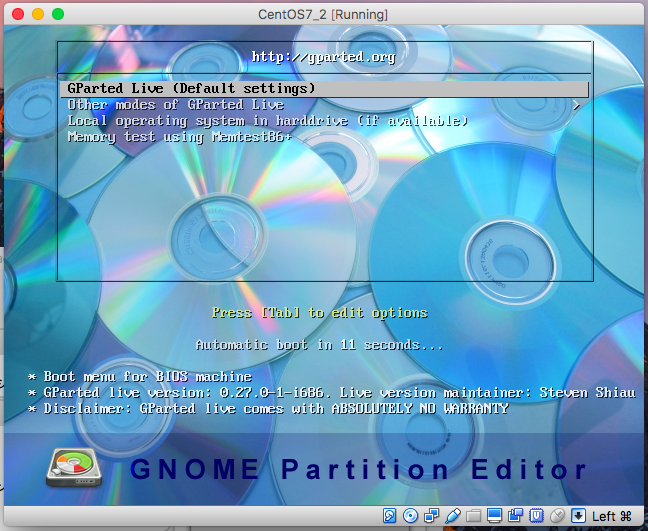
Task: Click the network adapters status icon
Action: point(430,516)
